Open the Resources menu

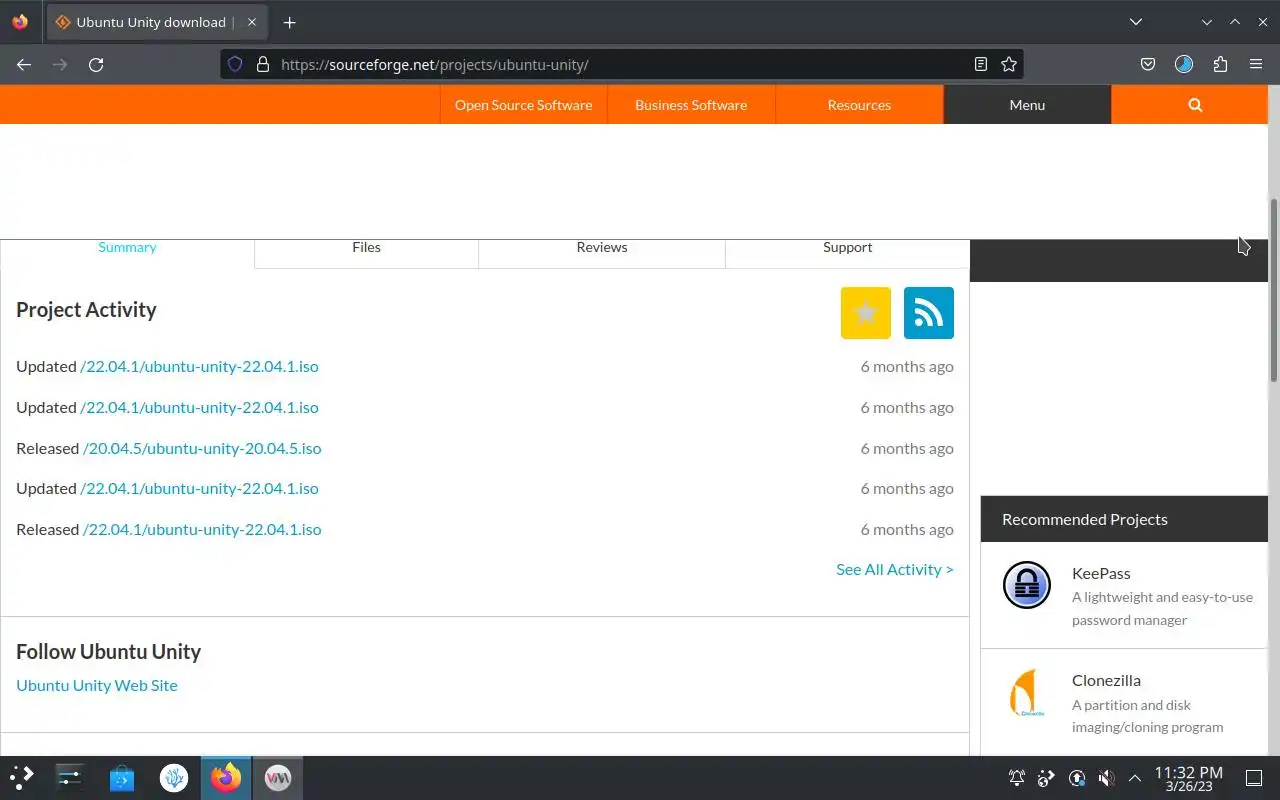859,105
